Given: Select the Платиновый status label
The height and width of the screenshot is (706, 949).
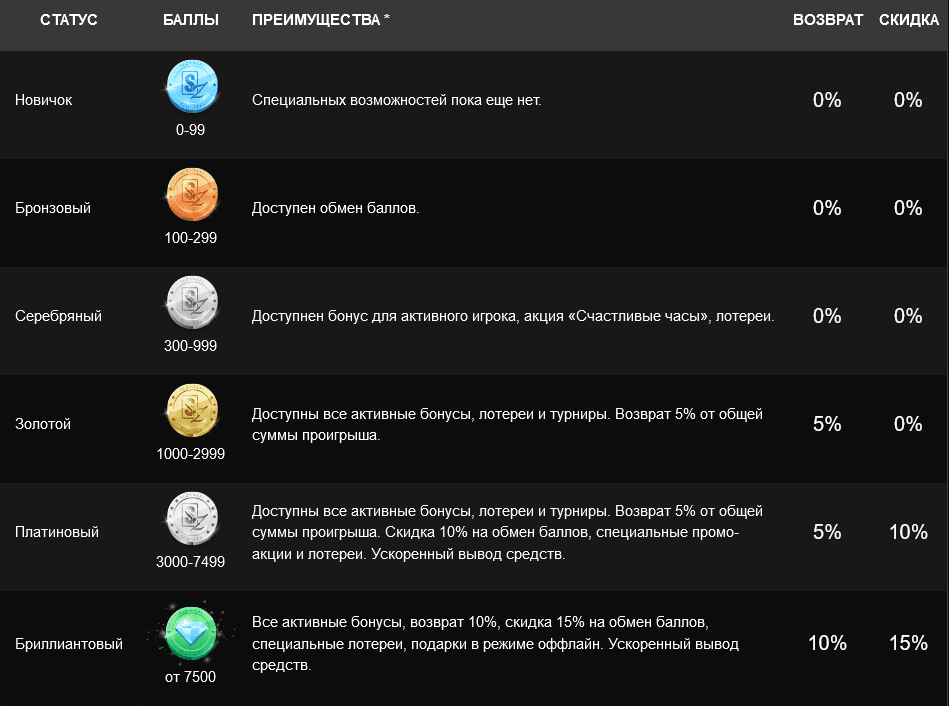Looking at the screenshot, I should pos(57,532).
